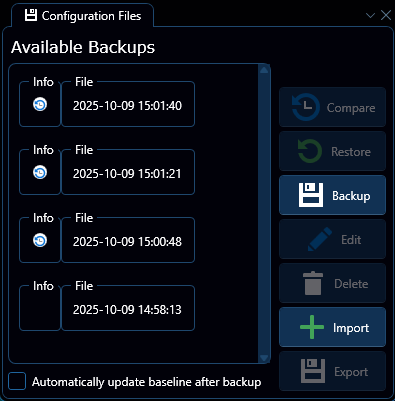Viewport: 395px width, 401px height.
Task: Click the Edit button label
Action: pos(351,240)
